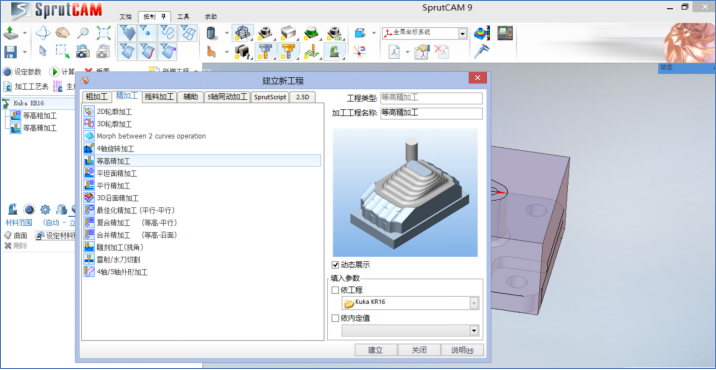Screen dimensions: 716x370
Task: Open dropdown under 依内定值
Action: coord(474,331)
